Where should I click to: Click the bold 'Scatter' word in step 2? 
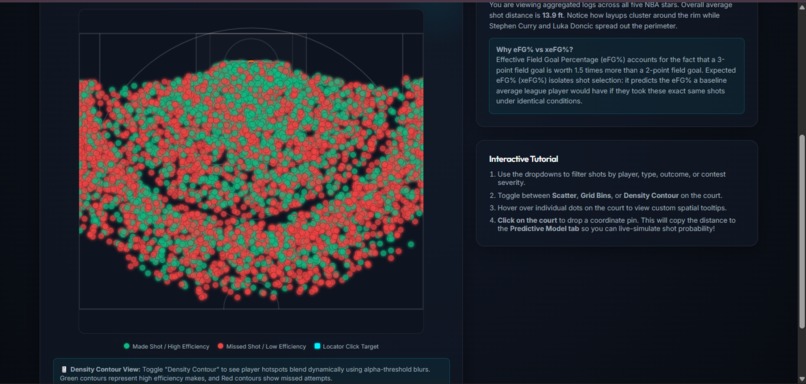pos(564,195)
